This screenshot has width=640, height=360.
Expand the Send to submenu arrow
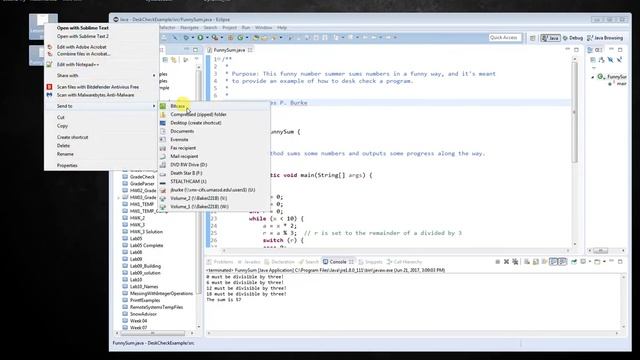click(154, 106)
